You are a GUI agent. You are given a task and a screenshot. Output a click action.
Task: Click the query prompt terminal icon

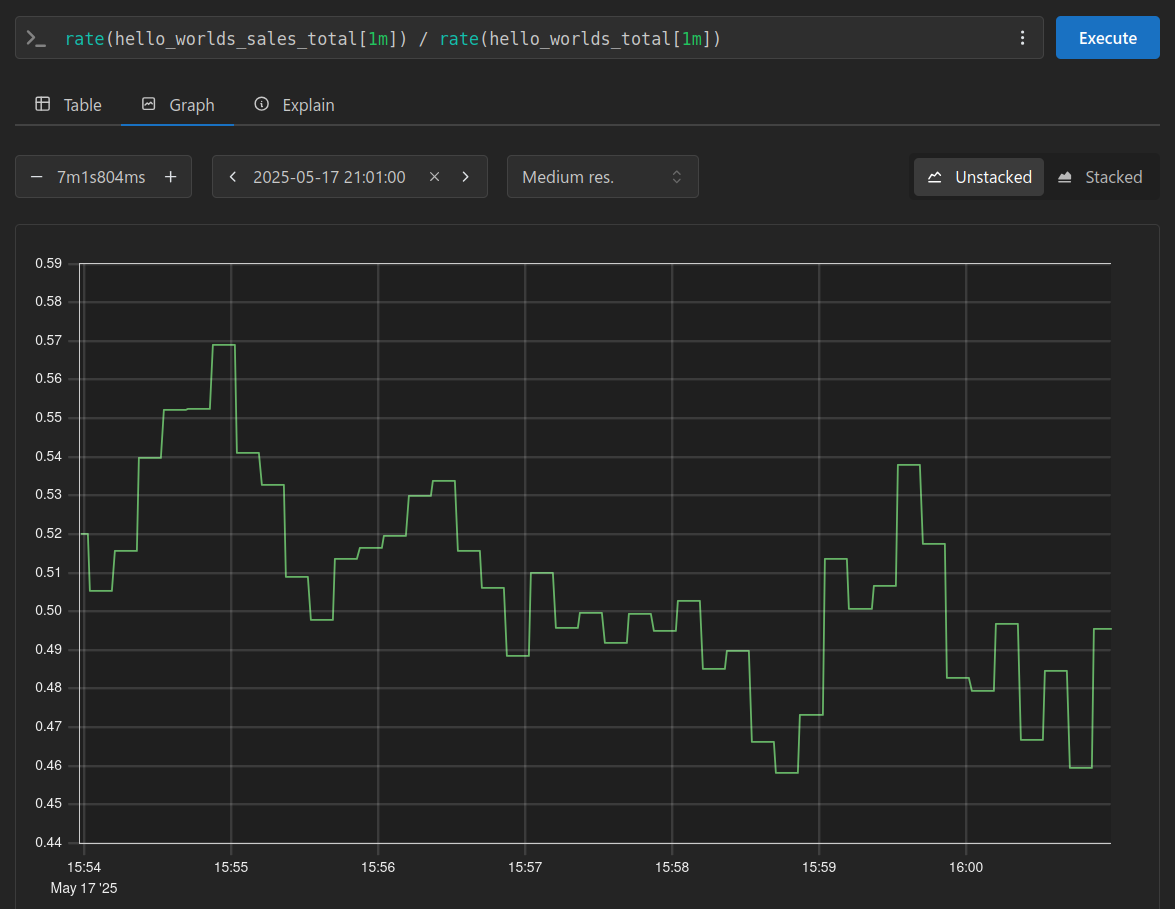coord(36,38)
